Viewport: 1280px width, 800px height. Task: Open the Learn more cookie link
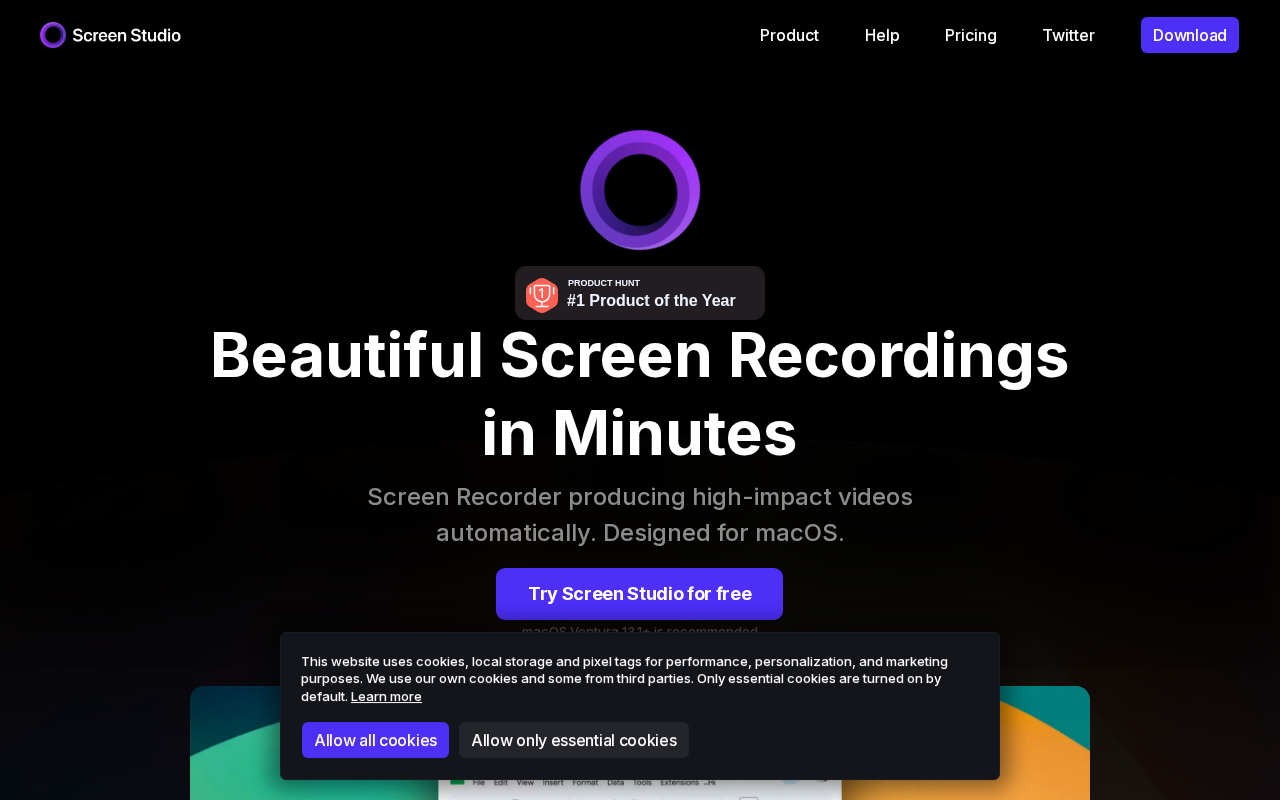click(x=386, y=696)
